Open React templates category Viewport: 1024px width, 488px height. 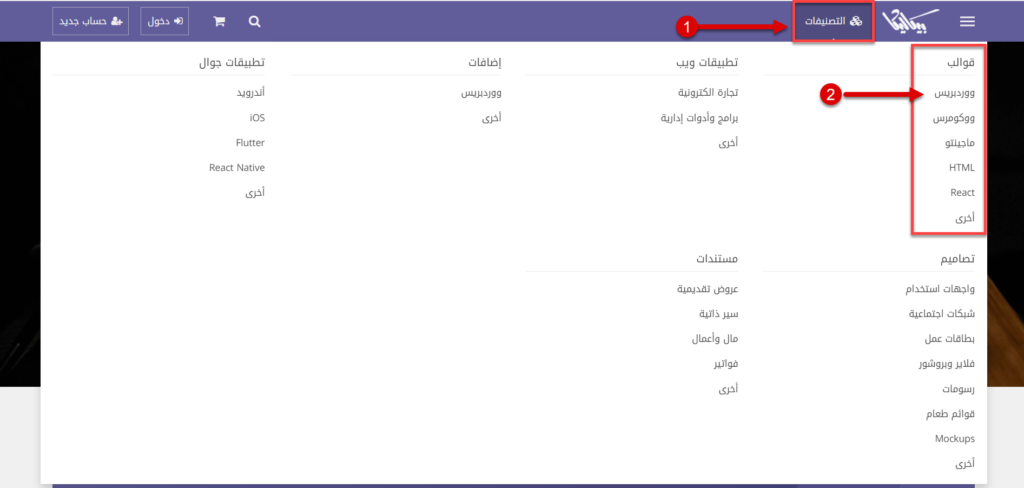tap(961, 192)
